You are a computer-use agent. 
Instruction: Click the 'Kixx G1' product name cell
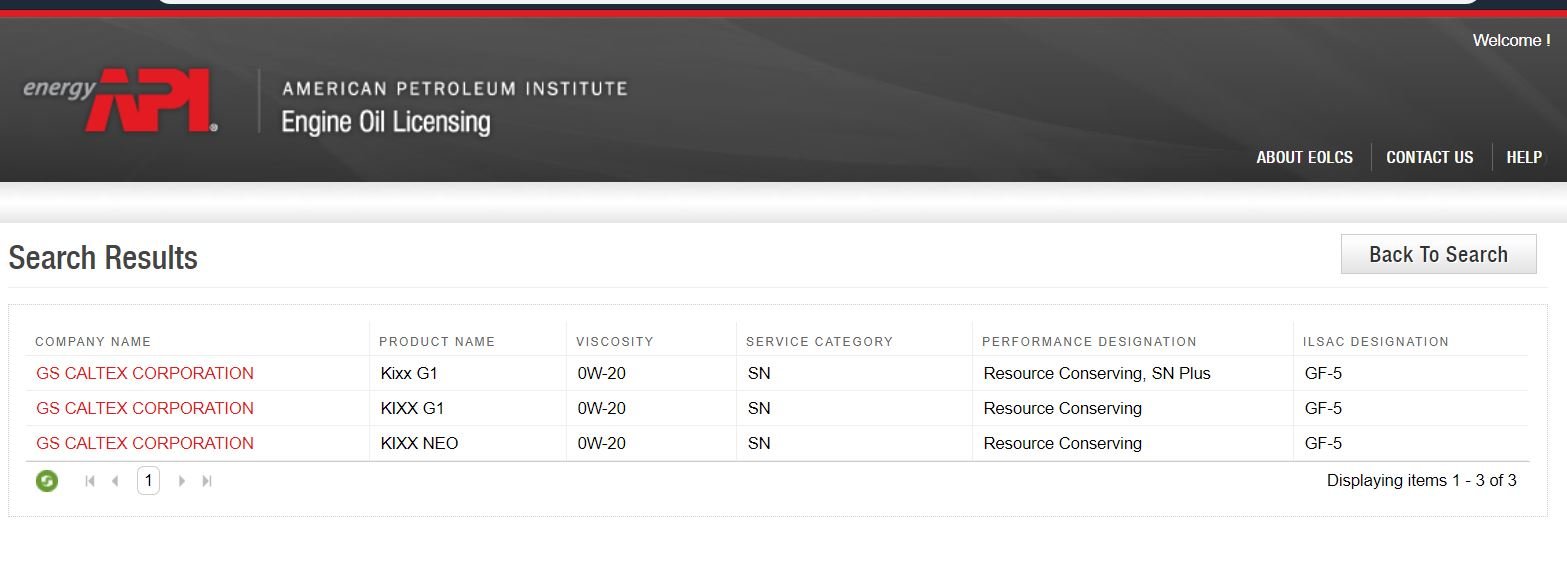409,374
